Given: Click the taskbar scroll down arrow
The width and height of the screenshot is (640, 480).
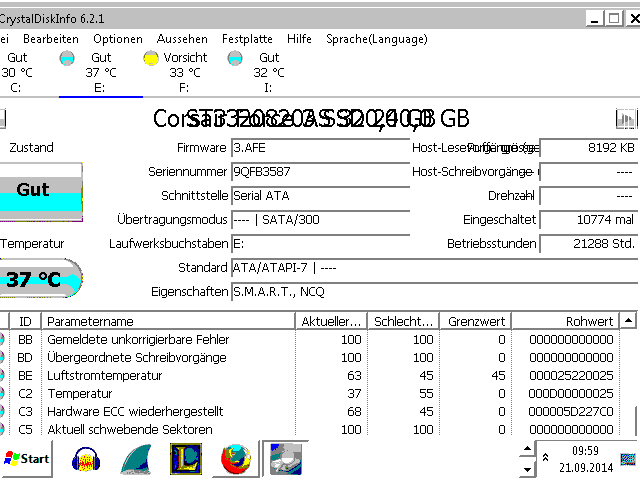Looking at the screenshot, I should [527, 469].
